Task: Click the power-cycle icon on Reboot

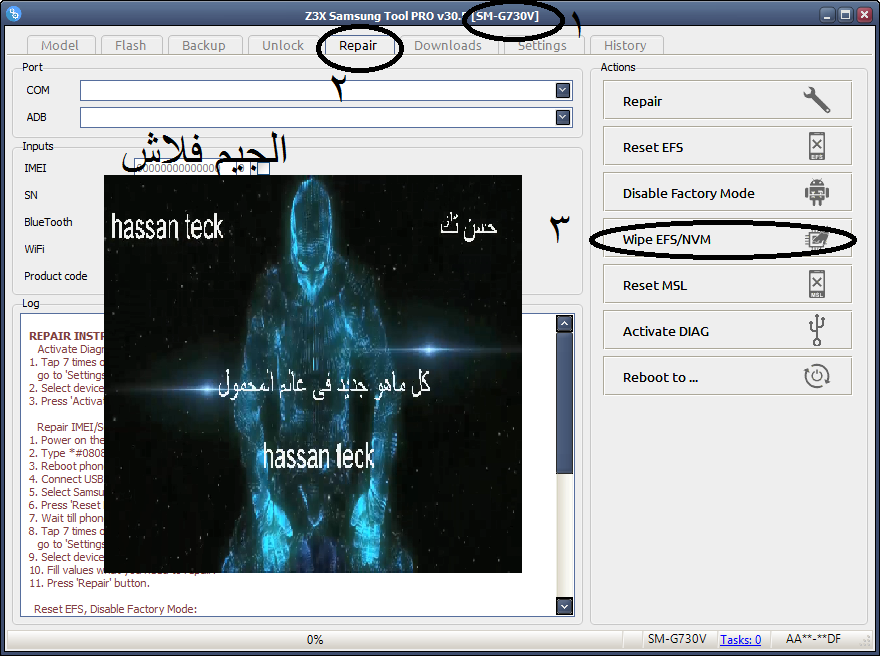Action: [817, 377]
